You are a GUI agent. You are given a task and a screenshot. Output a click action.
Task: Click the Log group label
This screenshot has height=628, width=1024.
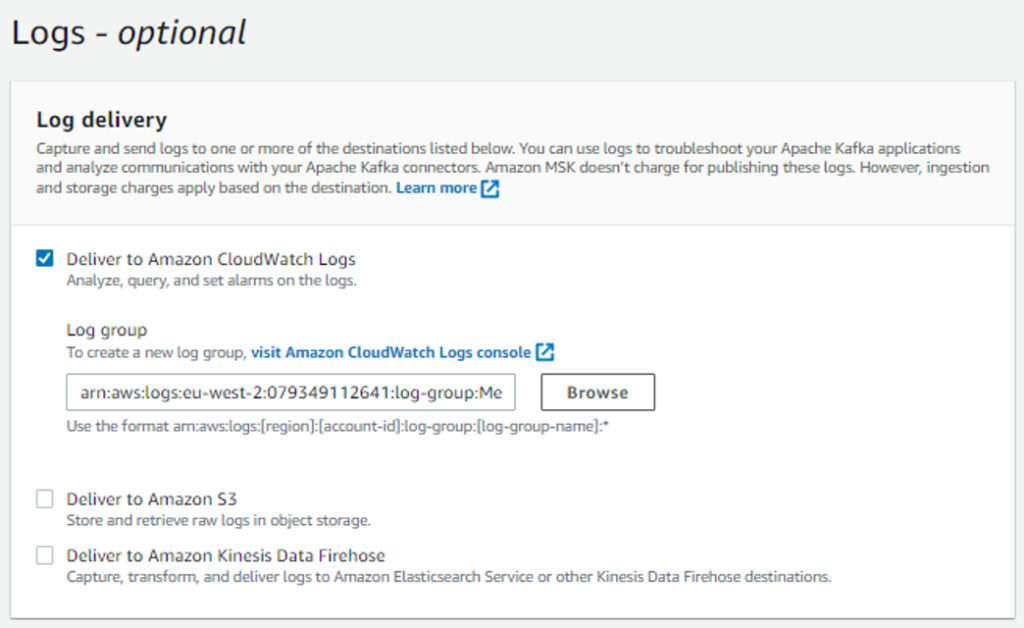pyautogui.click(x=106, y=330)
